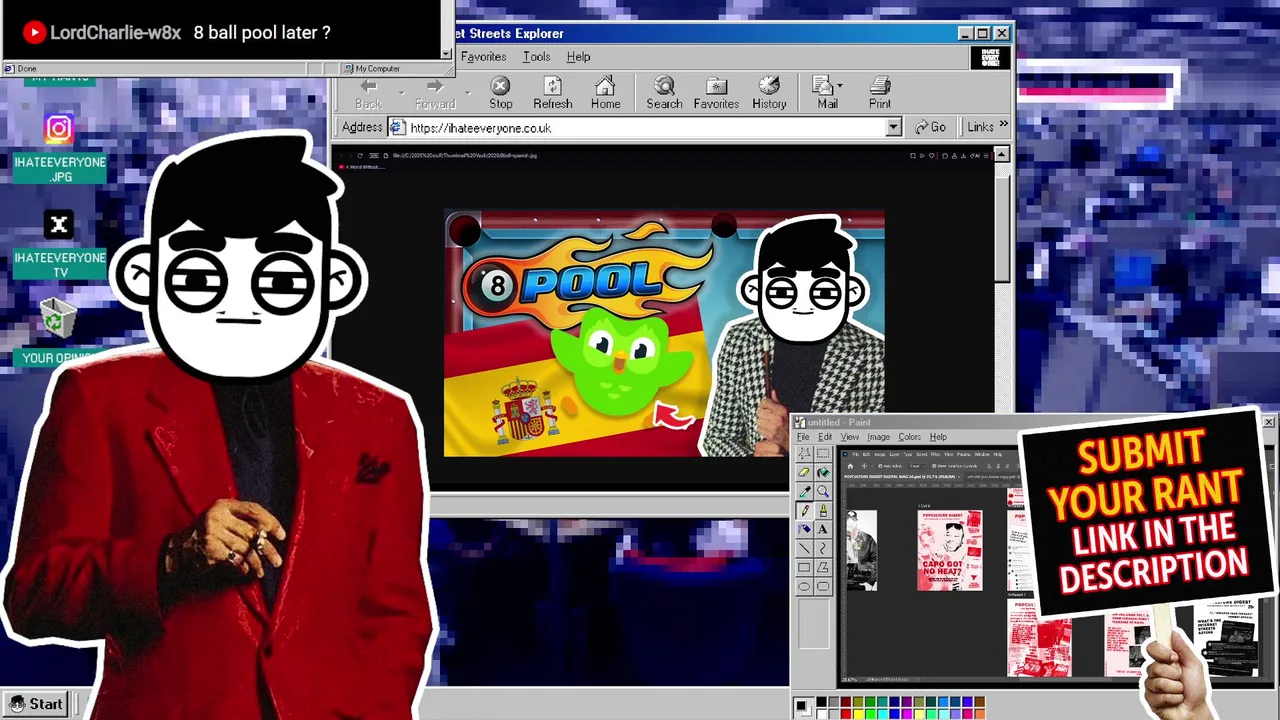1280x720 pixels.
Task: Open the View menu in Paint
Action: tap(849, 437)
